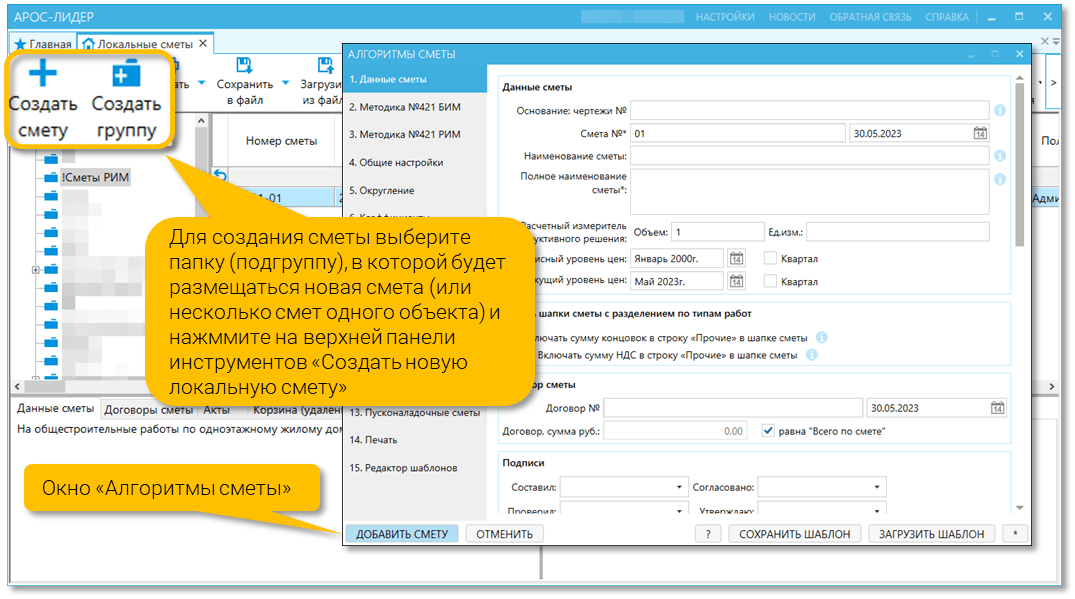This screenshot has width=1075, height=599.
Task: Open the Утверждаю dropdown
Action: [x=877, y=510]
